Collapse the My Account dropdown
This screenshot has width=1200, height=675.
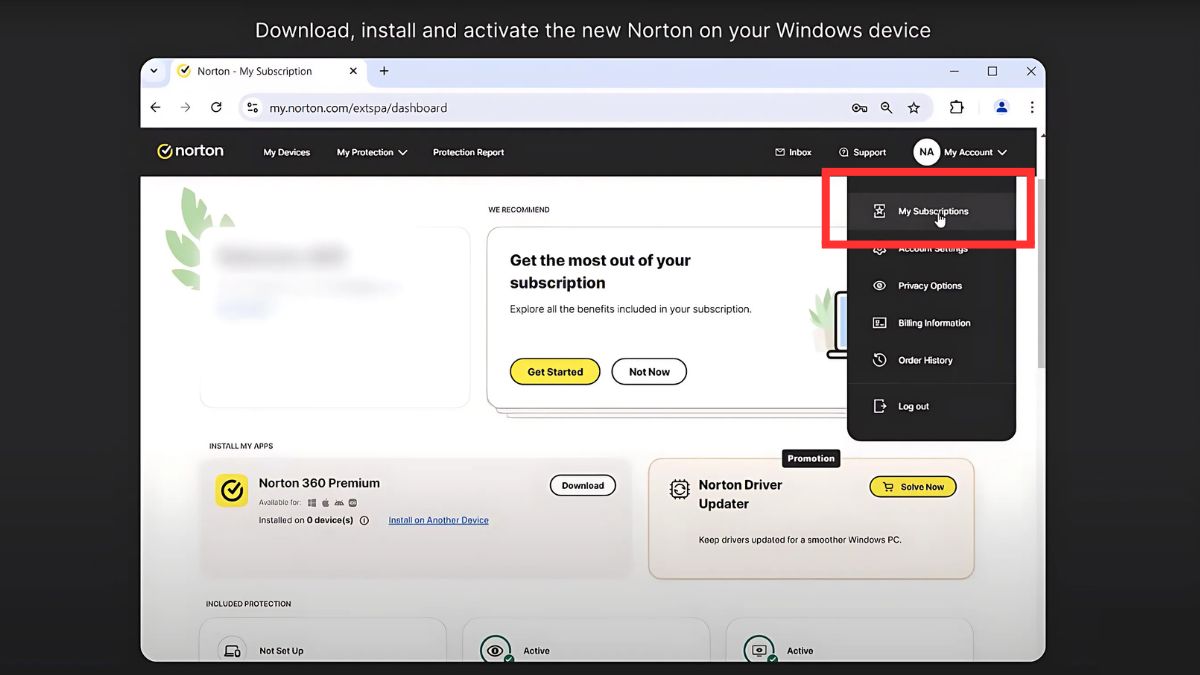click(975, 152)
